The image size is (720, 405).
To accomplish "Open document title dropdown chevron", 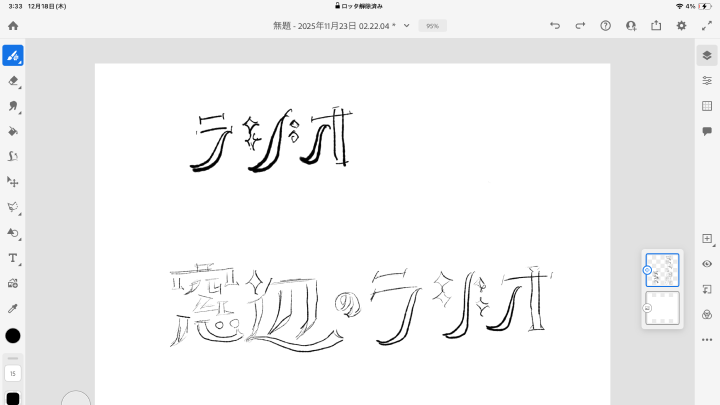I will 406,26.
